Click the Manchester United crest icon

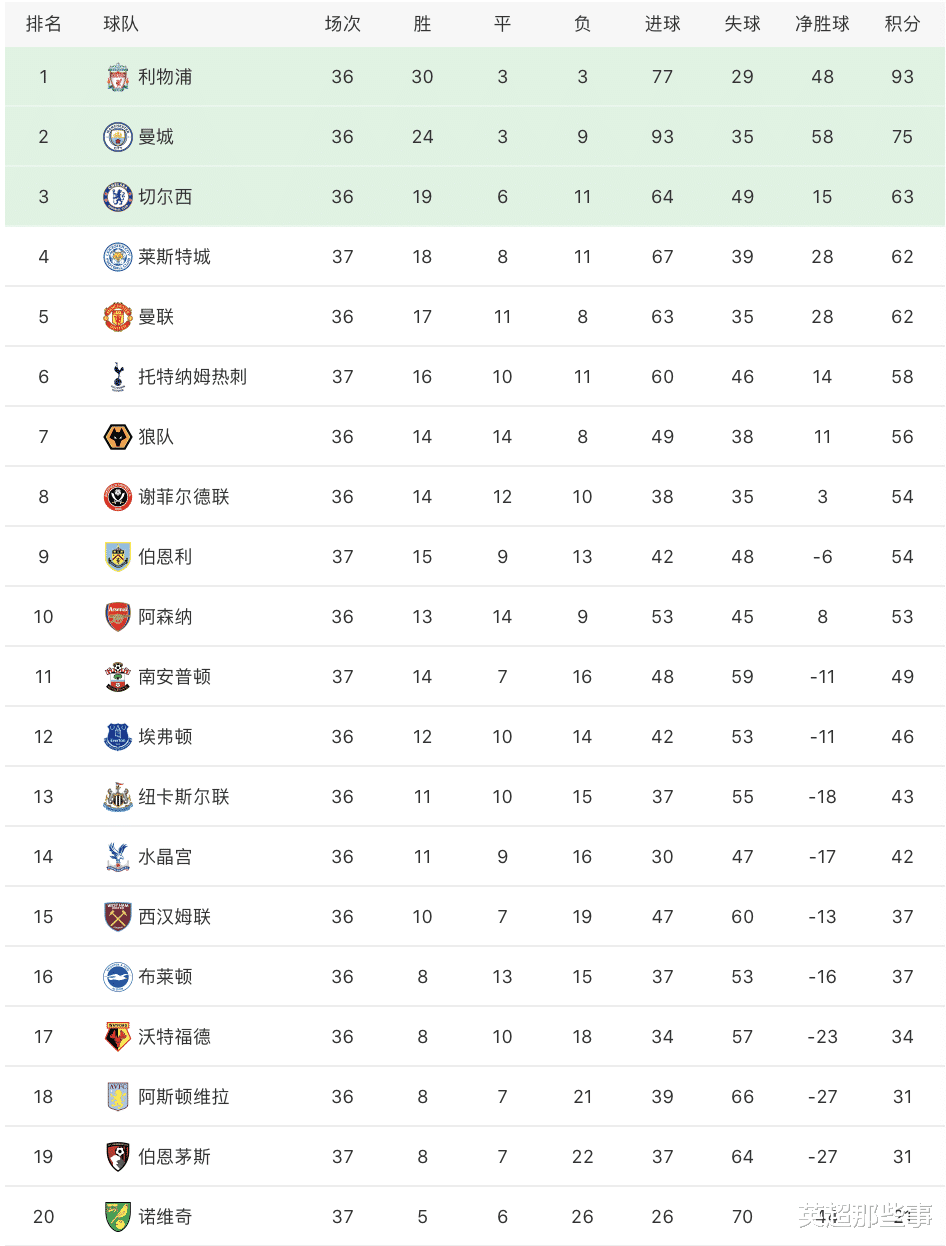click(x=118, y=317)
